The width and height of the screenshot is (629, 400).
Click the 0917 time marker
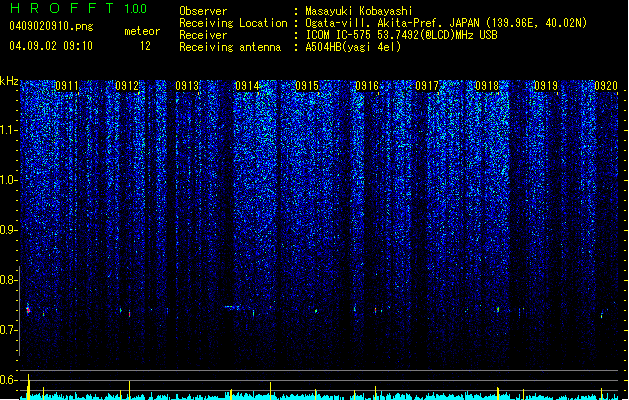point(427,86)
